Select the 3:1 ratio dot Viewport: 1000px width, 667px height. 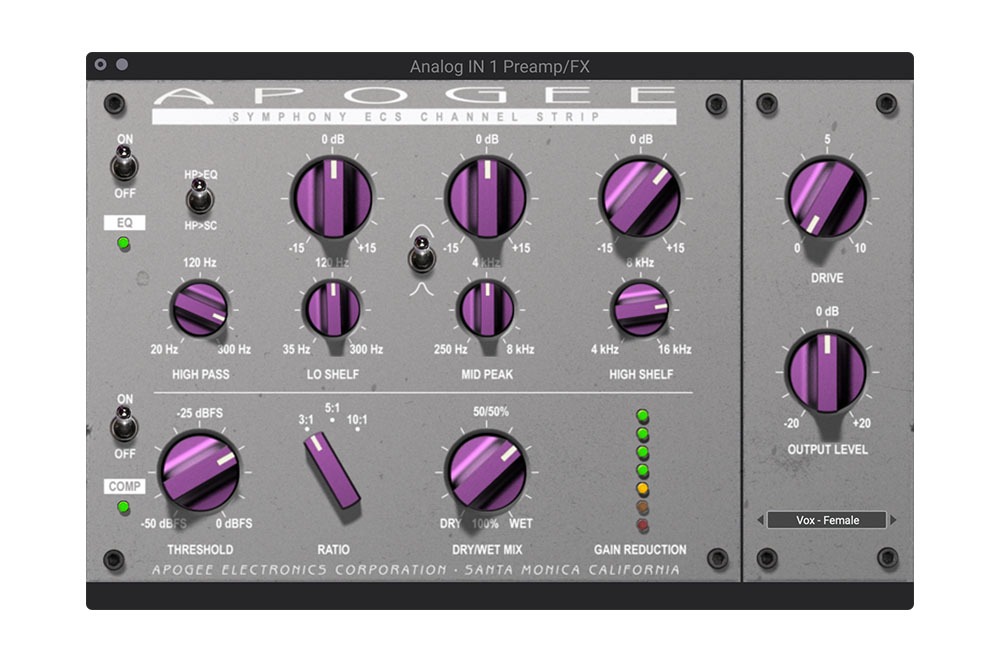point(307,429)
